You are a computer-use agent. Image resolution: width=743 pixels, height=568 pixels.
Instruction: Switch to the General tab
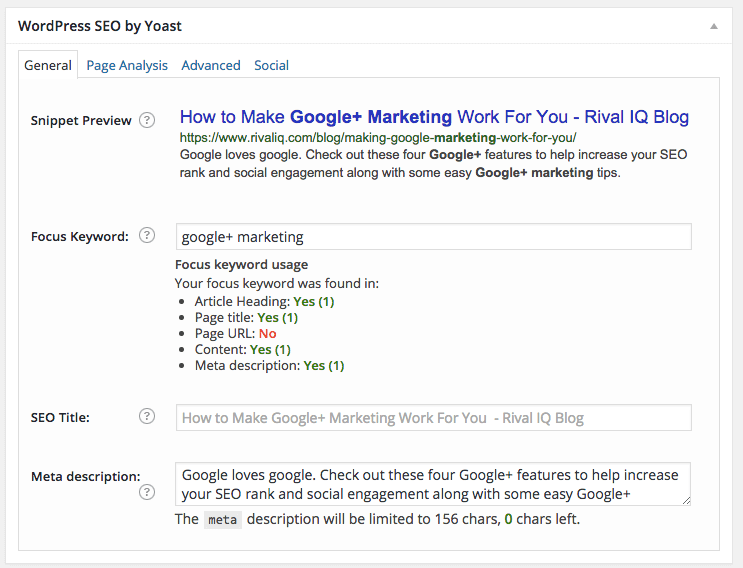[48, 65]
